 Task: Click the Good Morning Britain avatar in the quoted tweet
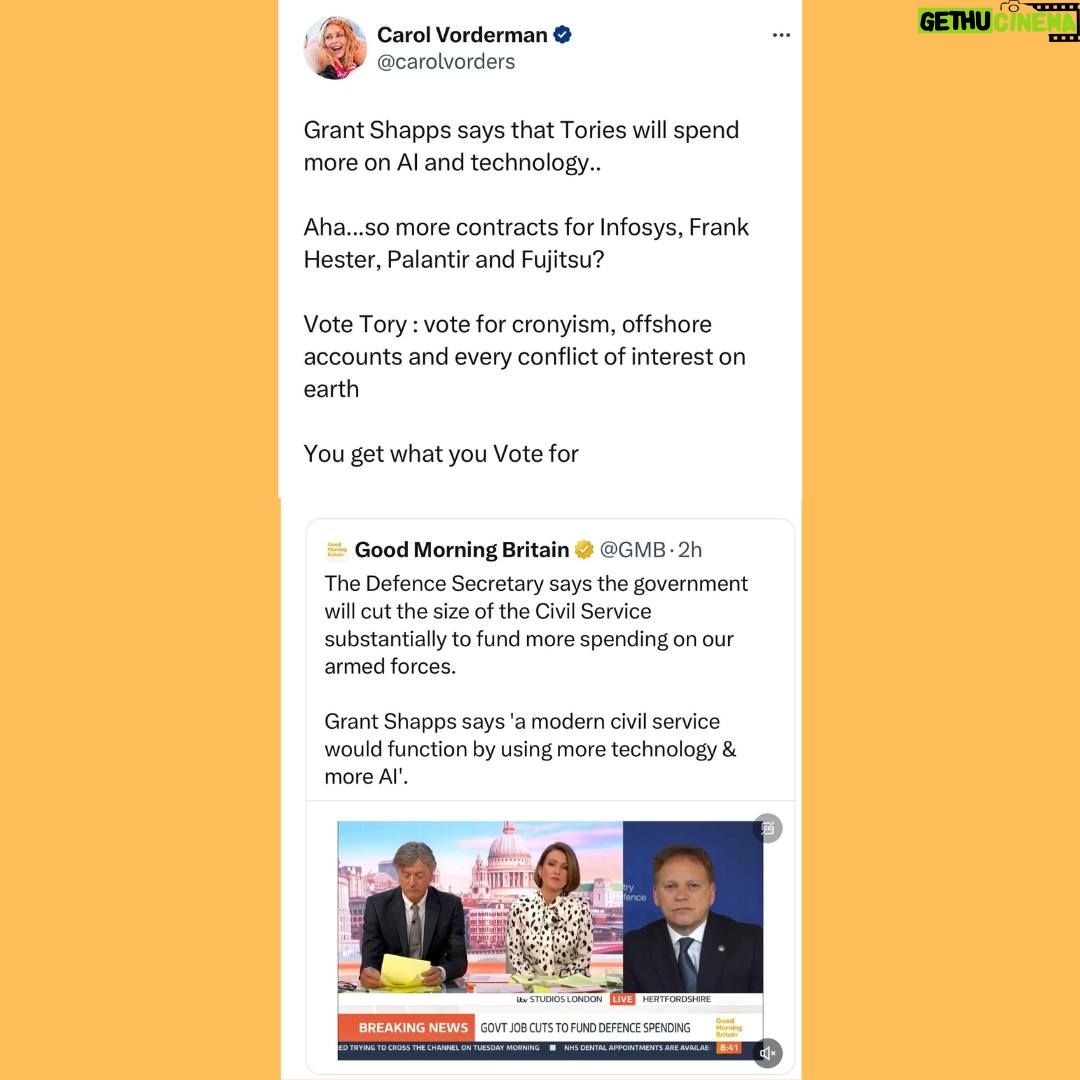coord(337,550)
